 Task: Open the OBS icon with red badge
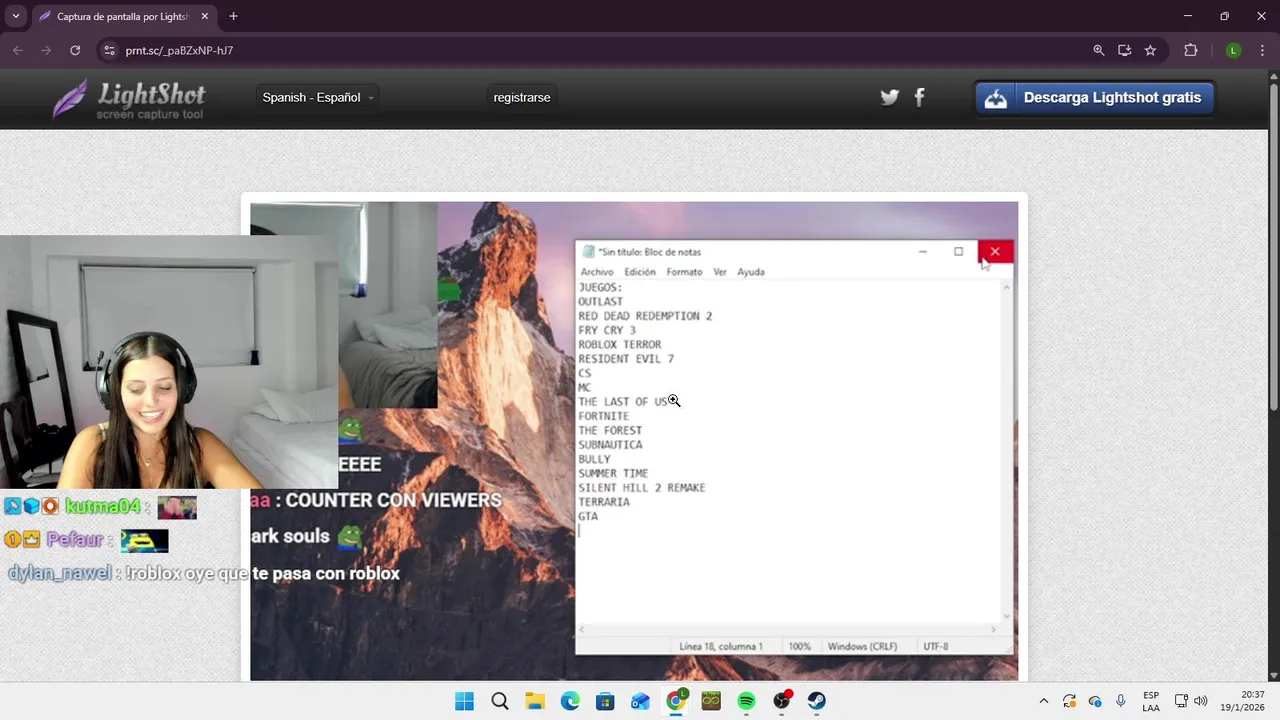[782, 701]
